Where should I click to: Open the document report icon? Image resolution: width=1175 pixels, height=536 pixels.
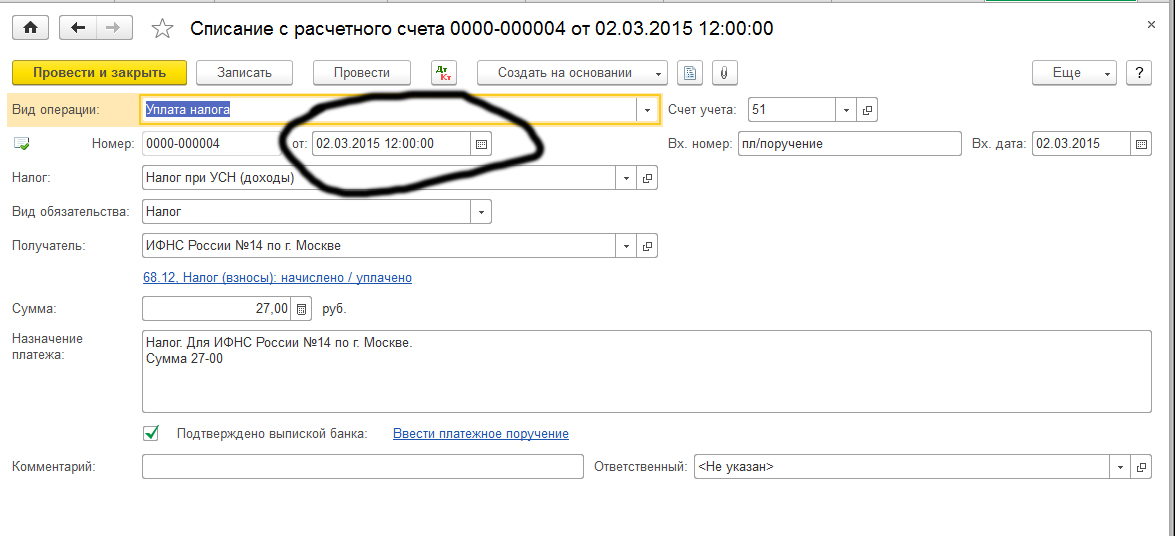coord(689,73)
